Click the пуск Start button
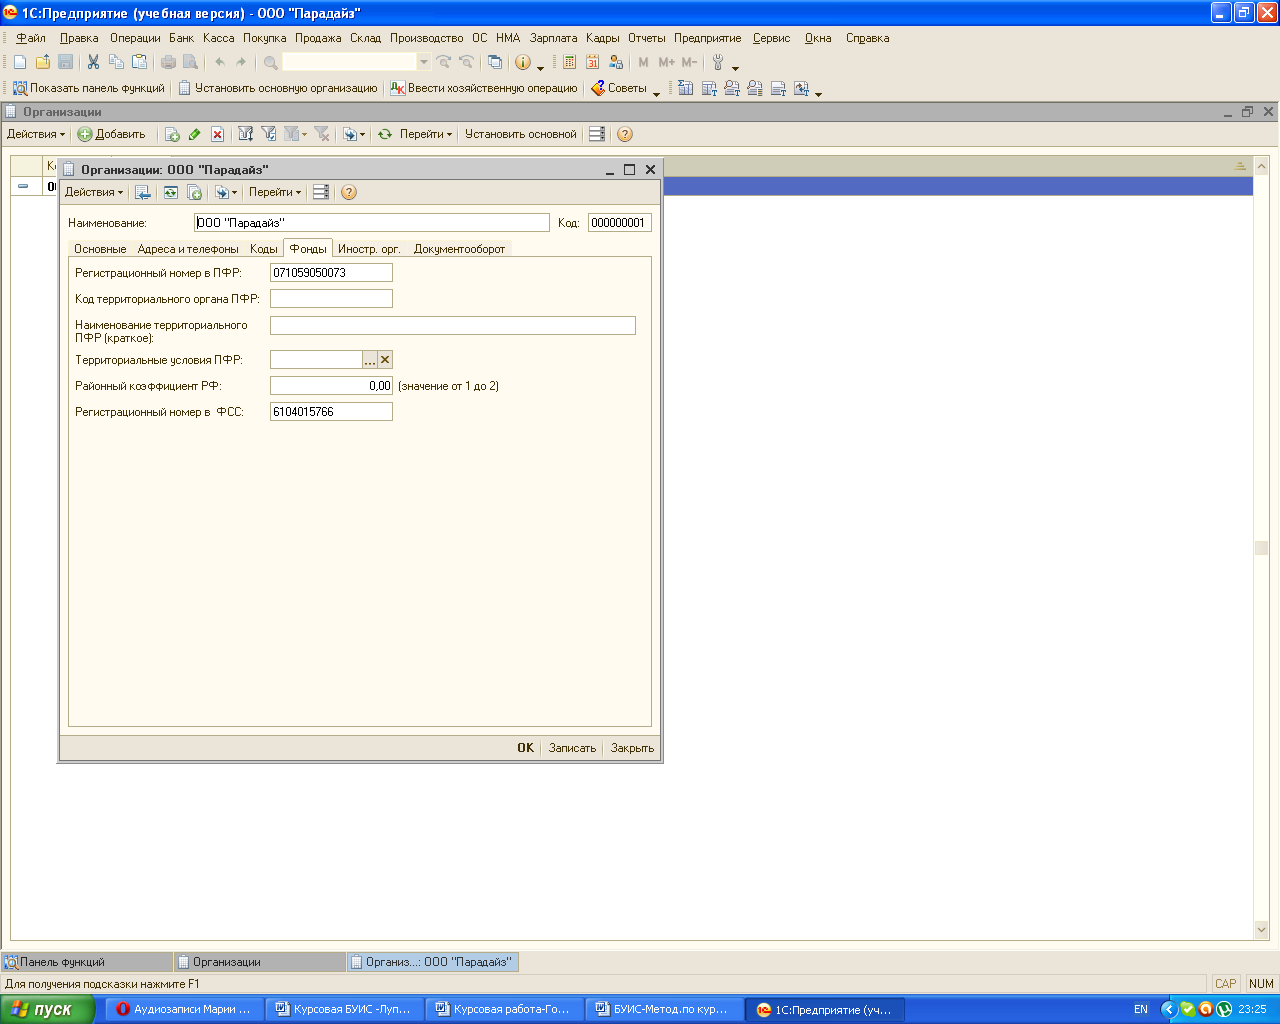 click(x=48, y=1009)
